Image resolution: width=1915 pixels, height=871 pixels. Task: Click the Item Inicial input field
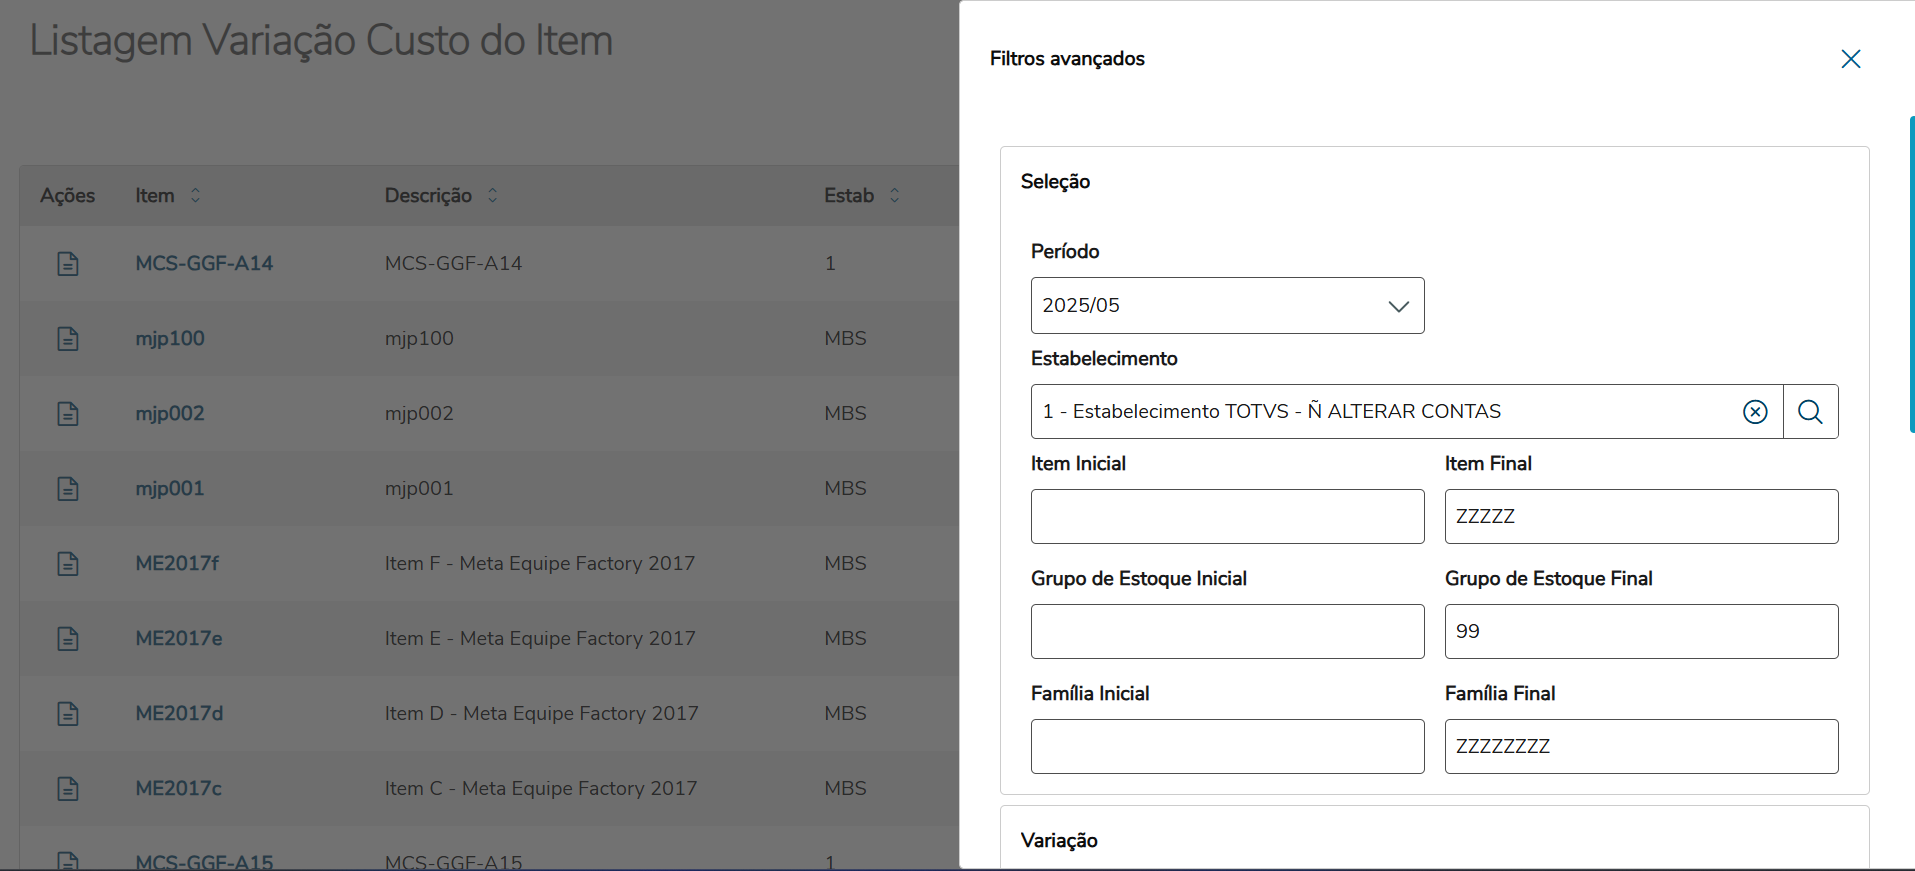pos(1227,517)
